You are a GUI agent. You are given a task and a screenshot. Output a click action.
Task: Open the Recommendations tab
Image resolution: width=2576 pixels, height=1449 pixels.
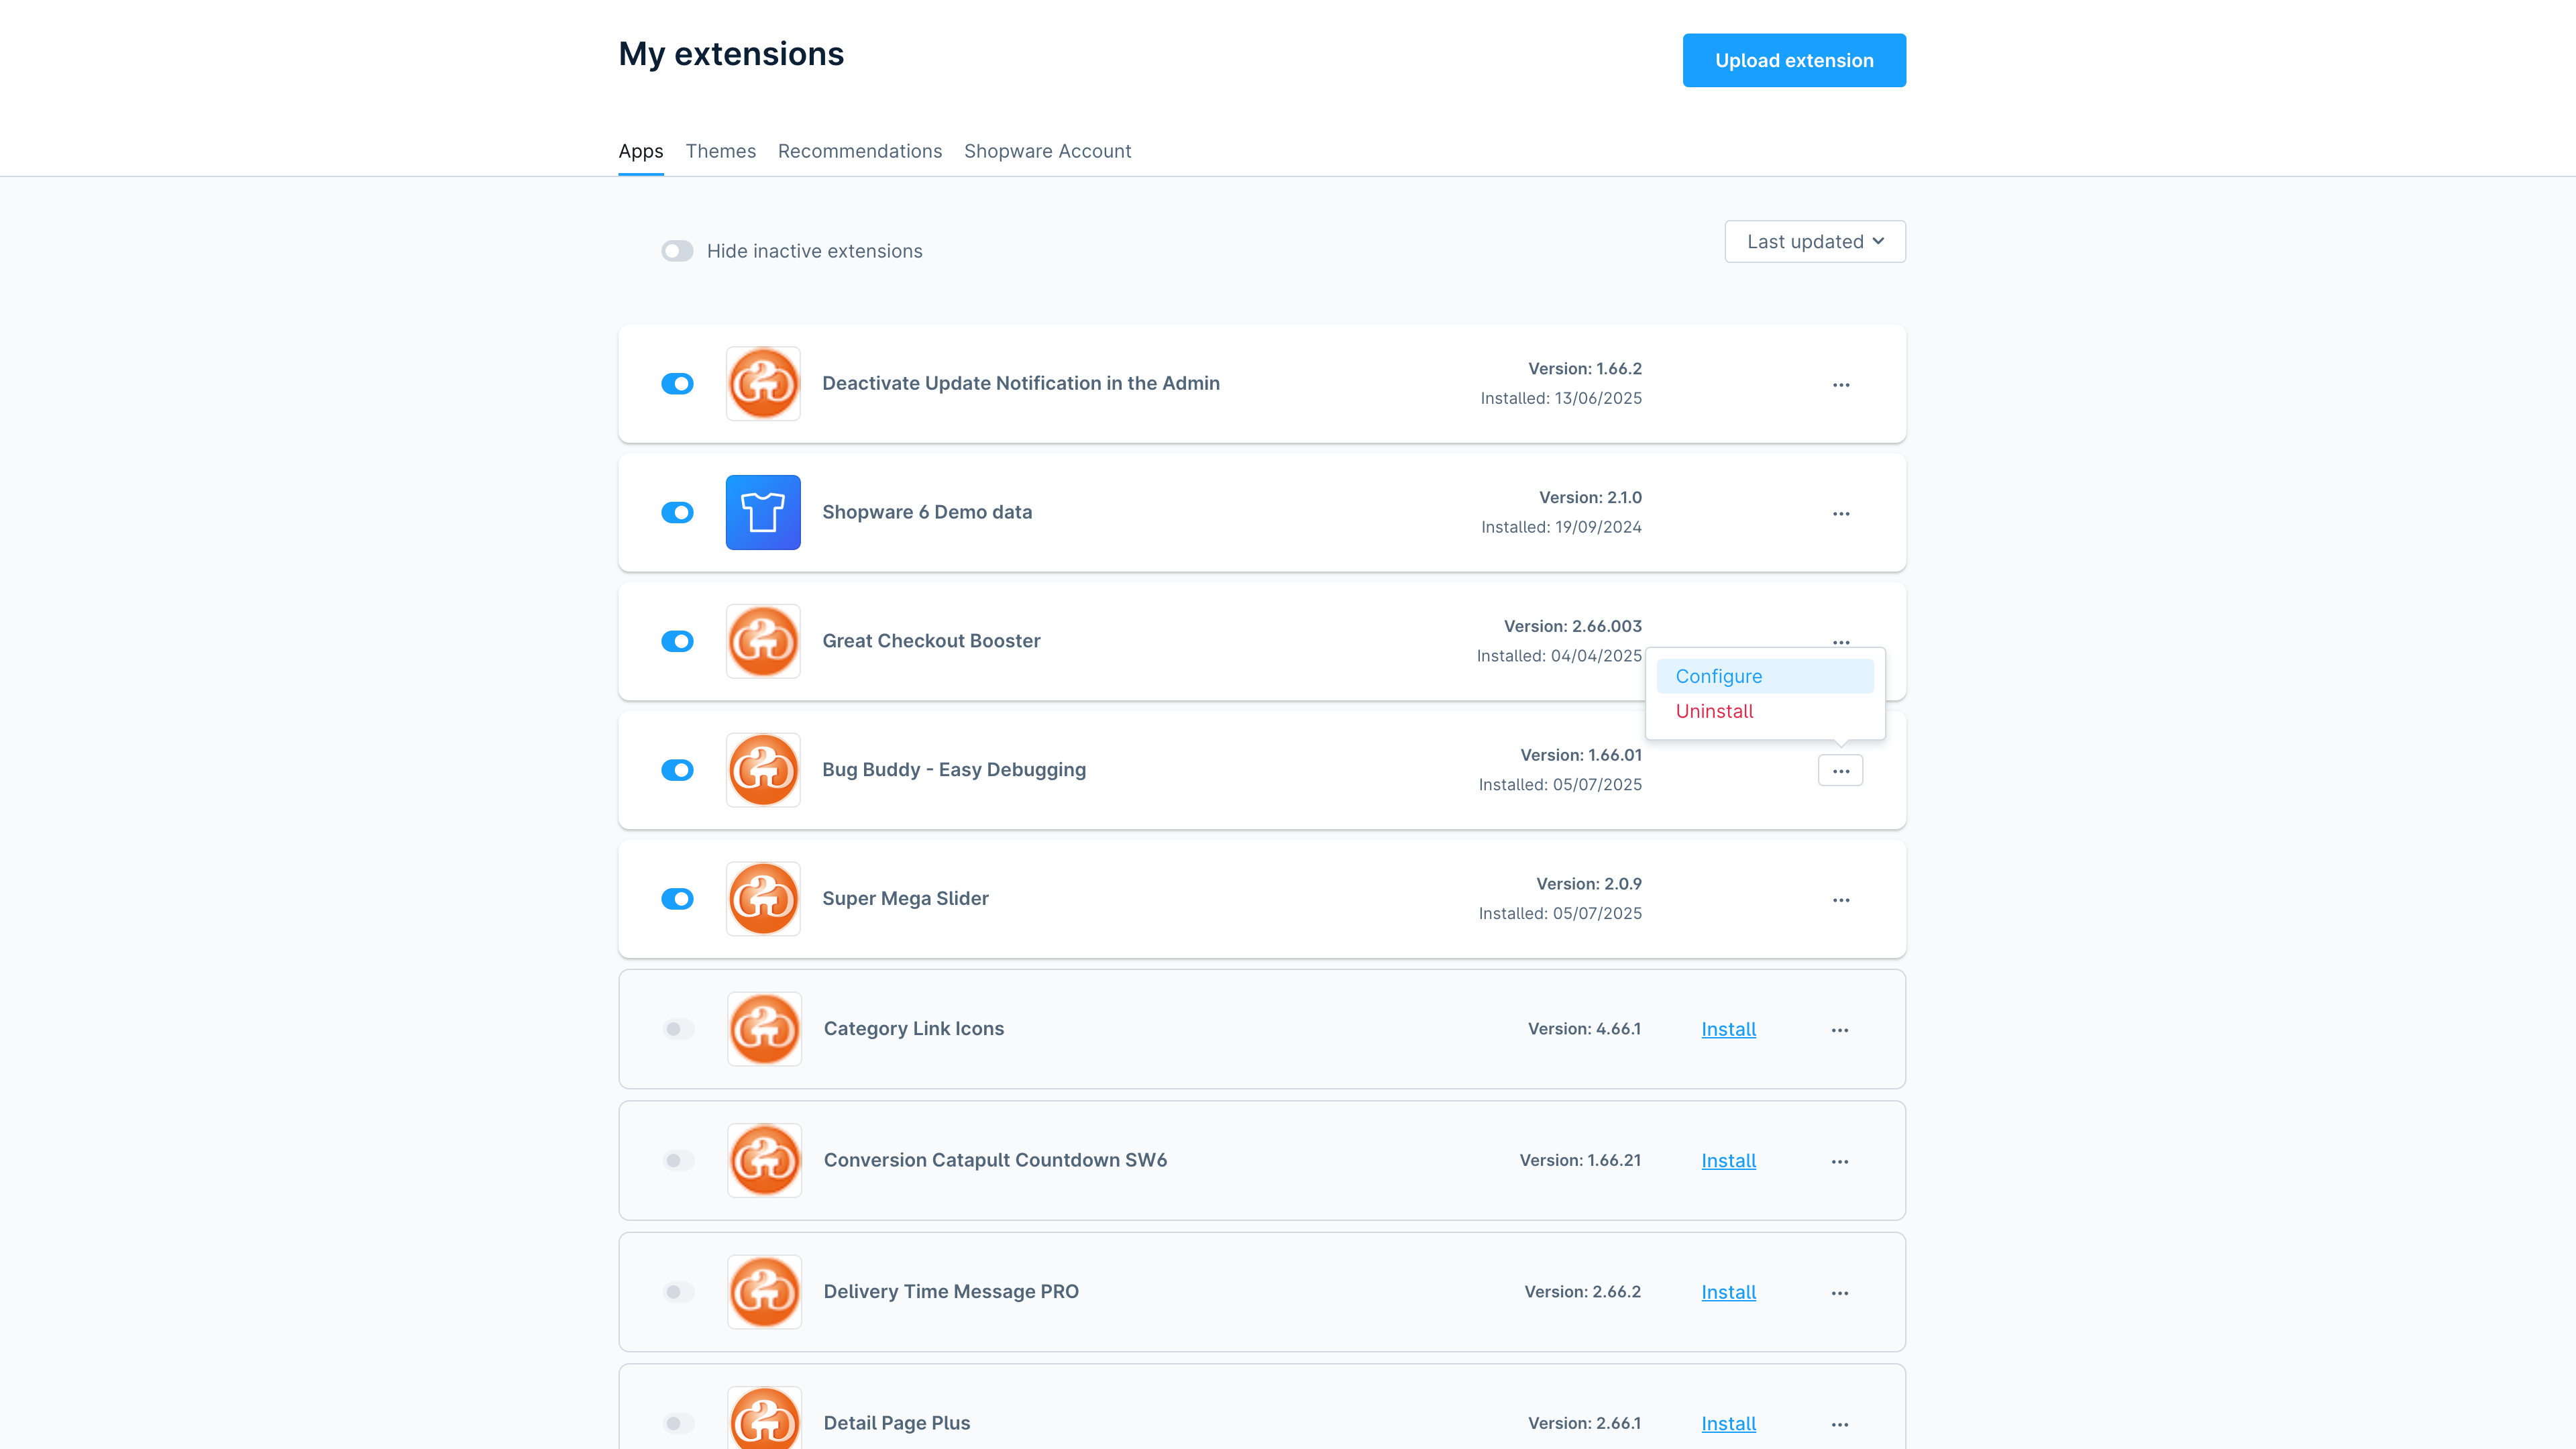click(860, 151)
